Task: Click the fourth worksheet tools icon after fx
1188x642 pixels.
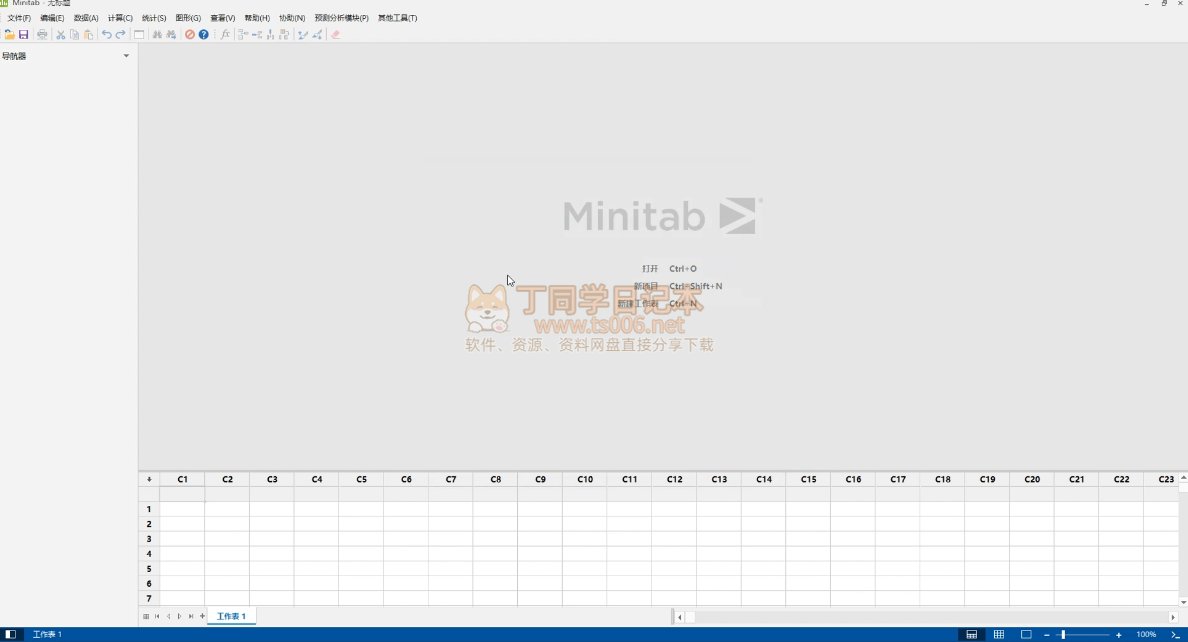Action: click(284, 35)
